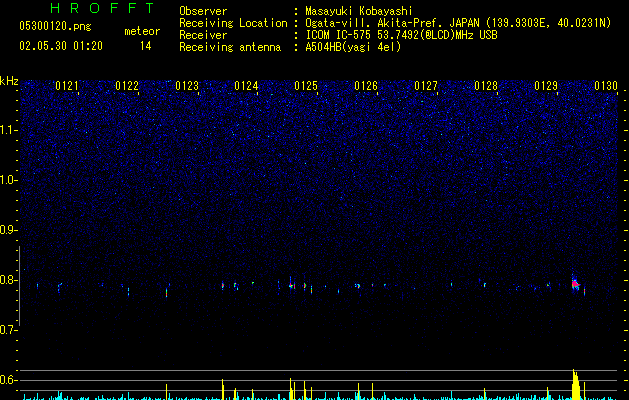629x400 pixels.
Task: Click the Observer label
Action: tap(203, 11)
